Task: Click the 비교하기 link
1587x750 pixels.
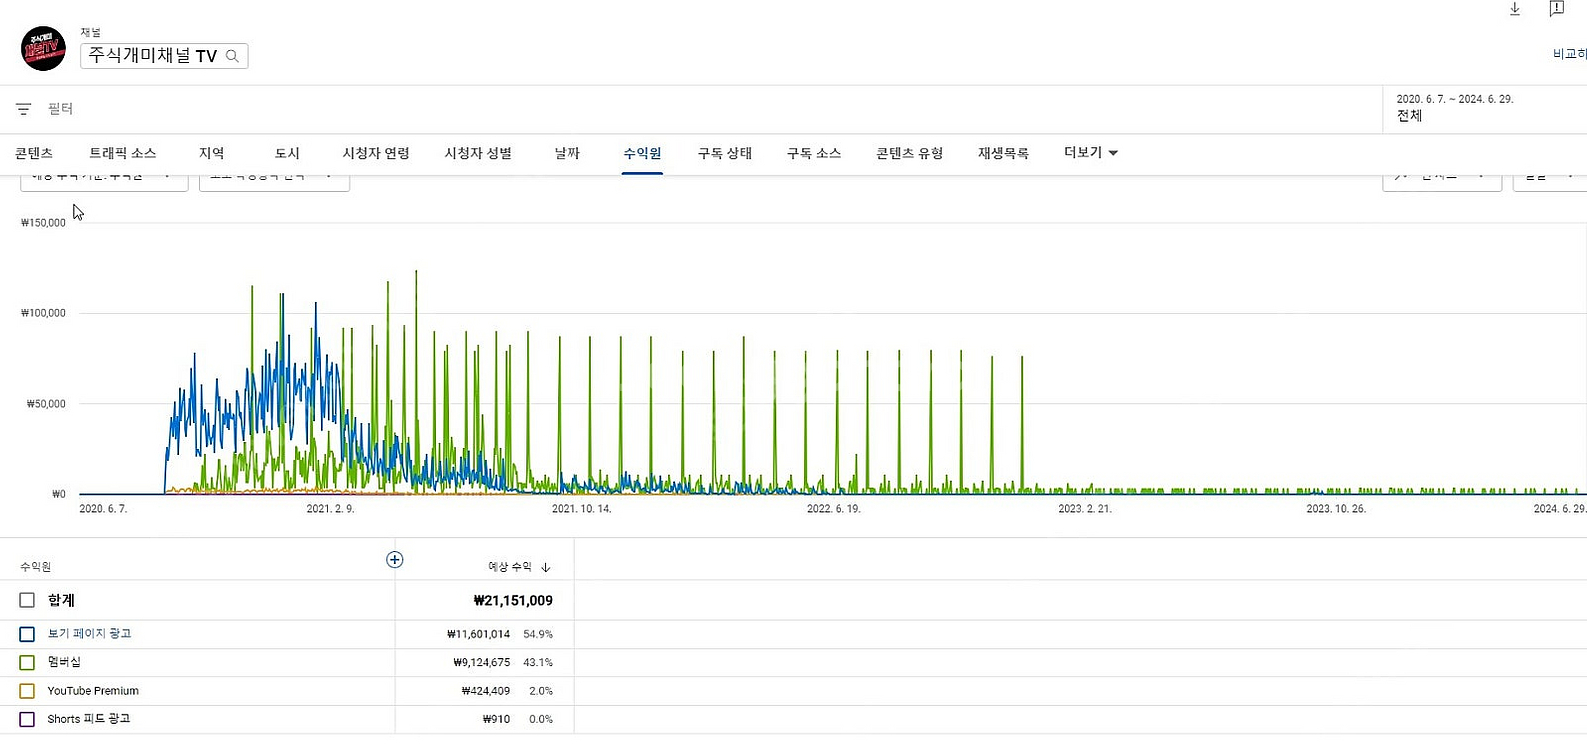Action: 1568,54
